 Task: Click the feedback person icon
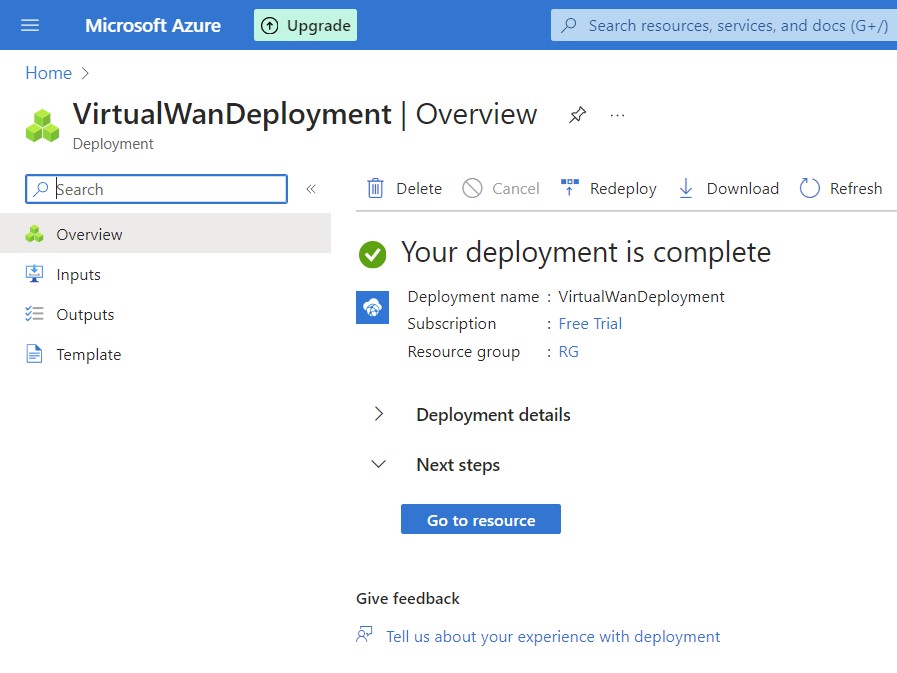pyautogui.click(x=365, y=635)
